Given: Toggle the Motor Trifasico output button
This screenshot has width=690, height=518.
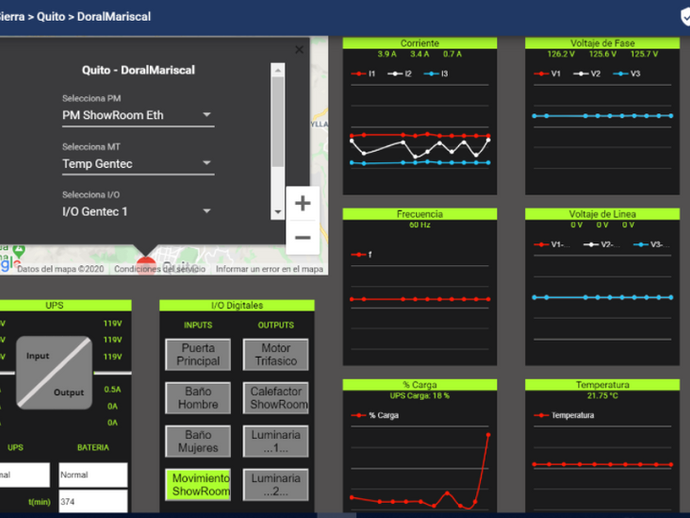Looking at the screenshot, I should [276, 354].
